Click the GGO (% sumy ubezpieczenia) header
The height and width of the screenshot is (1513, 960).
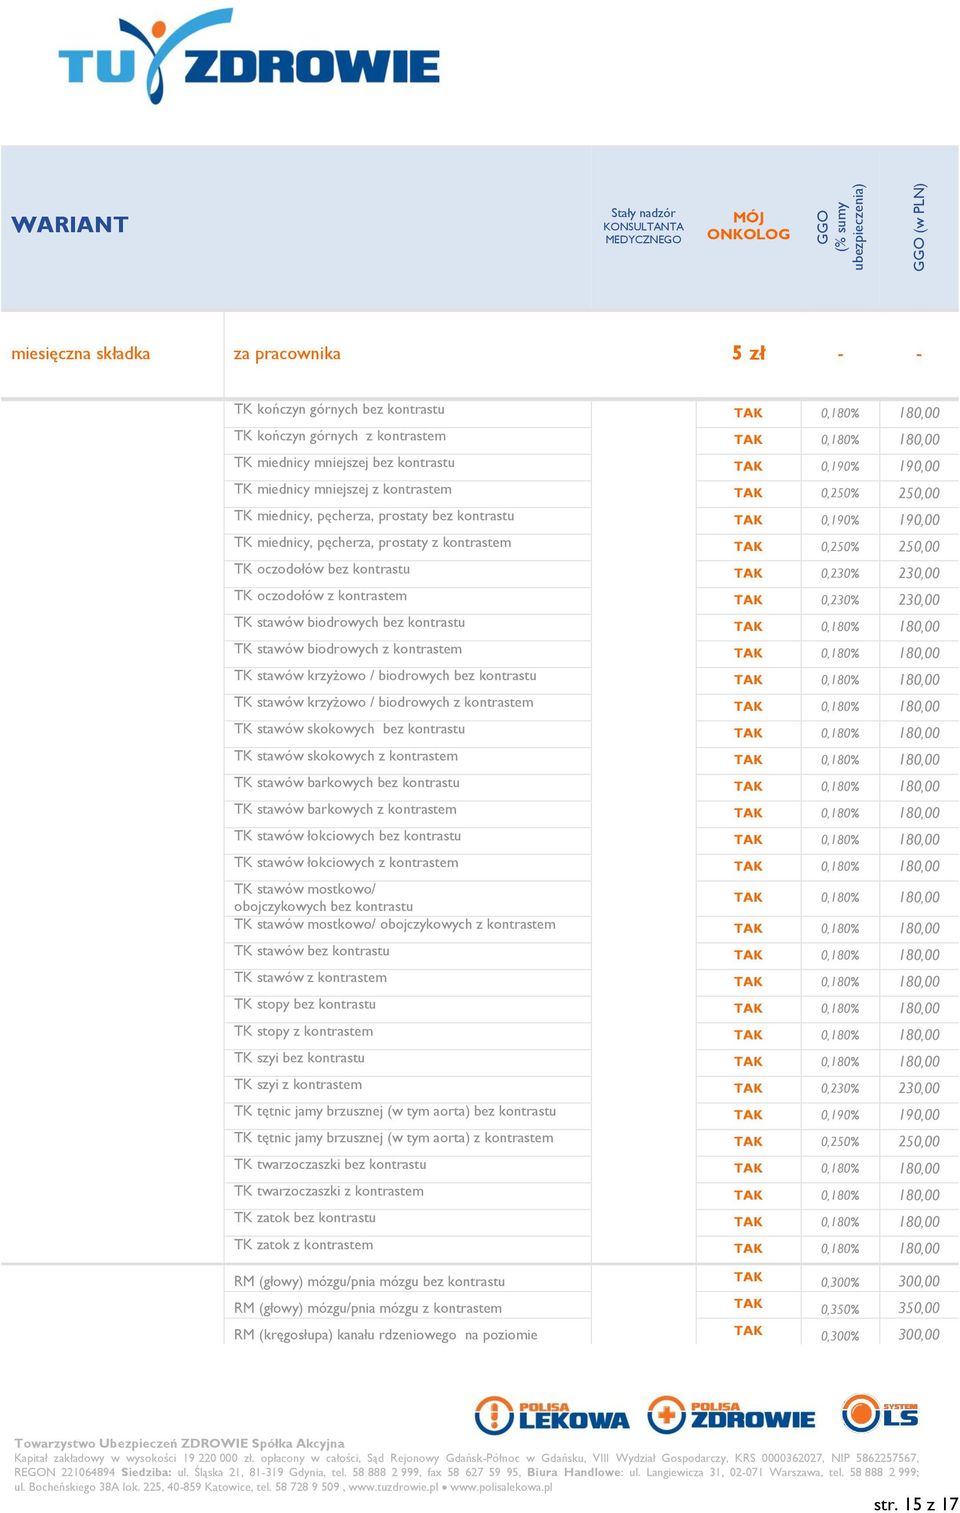coord(840,227)
